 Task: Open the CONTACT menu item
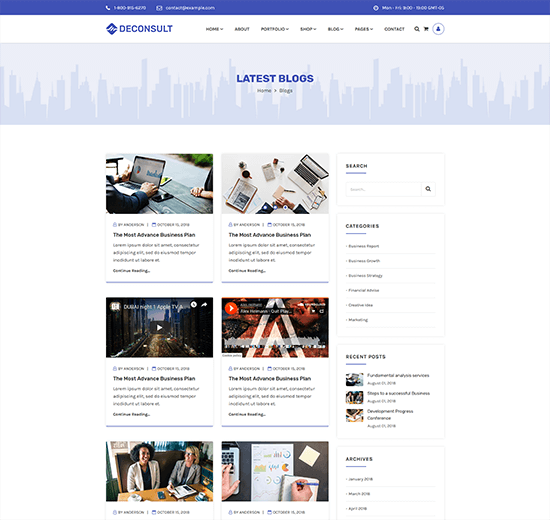394,29
